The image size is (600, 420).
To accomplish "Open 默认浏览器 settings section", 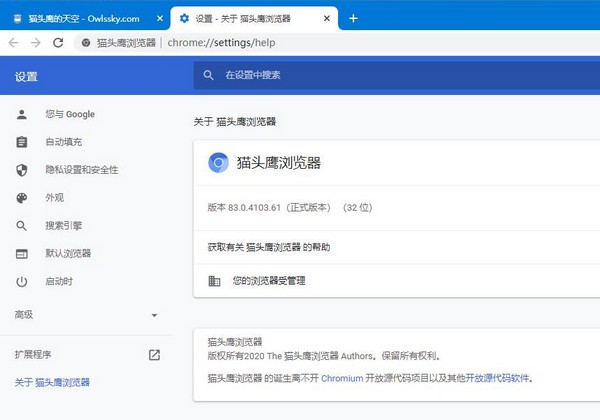I will pos(67,254).
